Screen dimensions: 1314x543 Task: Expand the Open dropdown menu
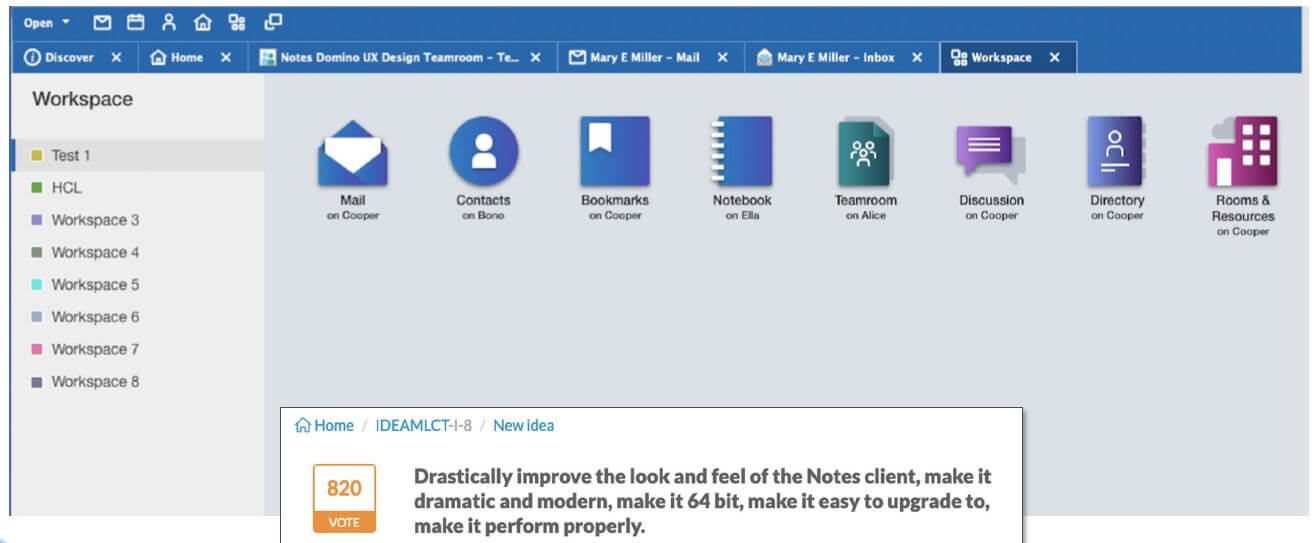(47, 22)
